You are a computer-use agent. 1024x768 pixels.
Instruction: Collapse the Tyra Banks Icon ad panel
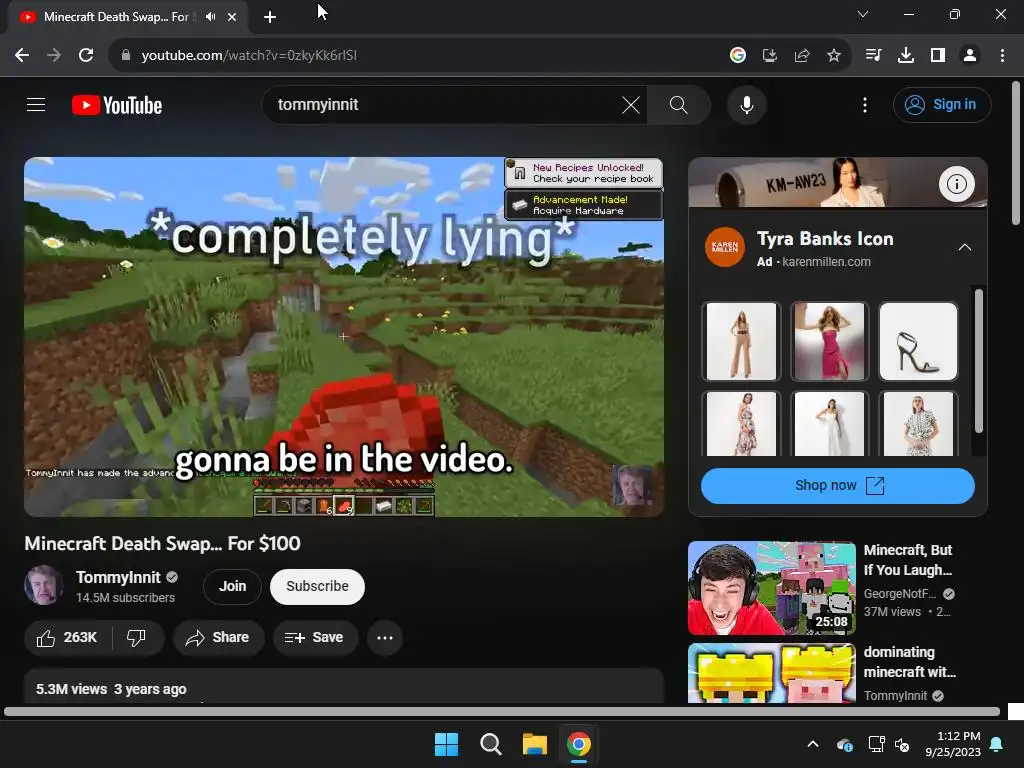click(964, 248)
